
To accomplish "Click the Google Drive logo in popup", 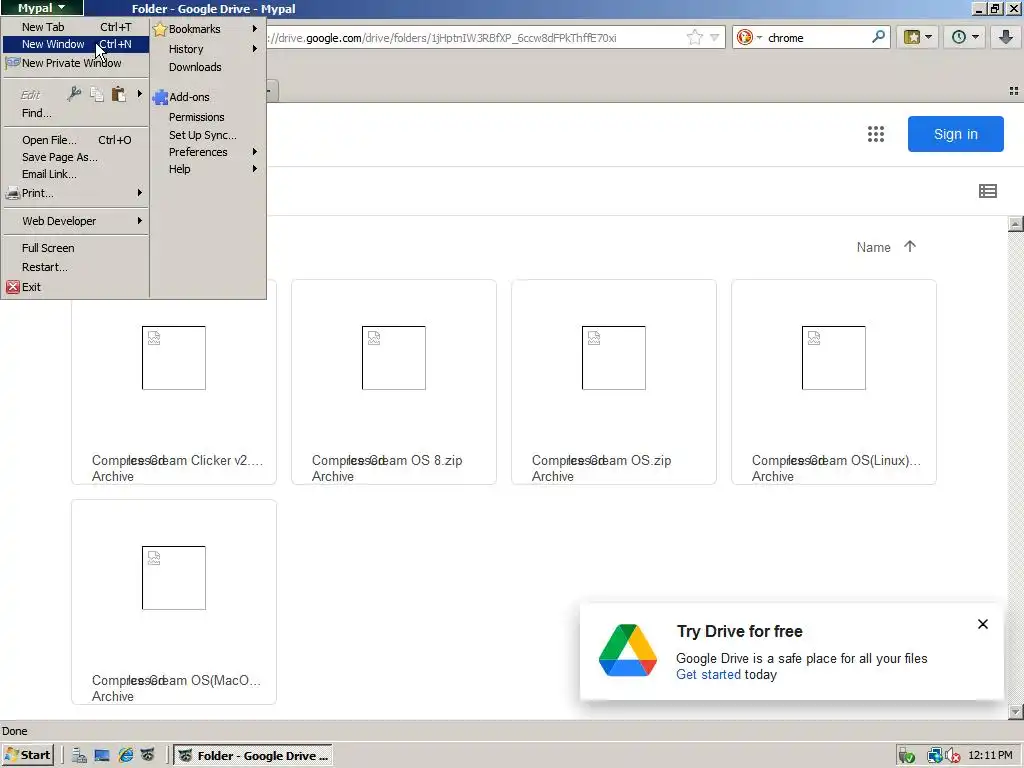I will (x=628, y=650).
